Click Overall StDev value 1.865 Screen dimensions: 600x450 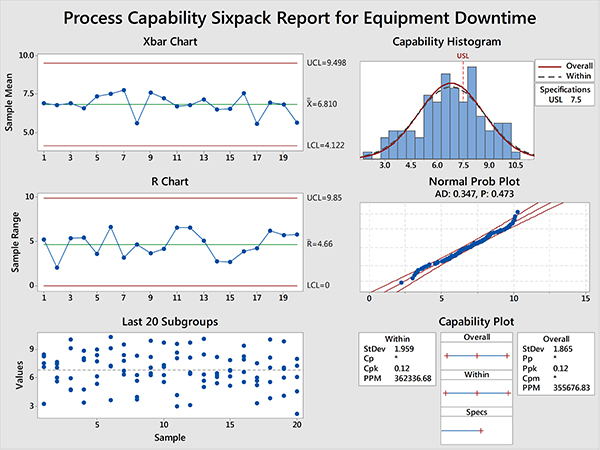[x=563, y=349]
